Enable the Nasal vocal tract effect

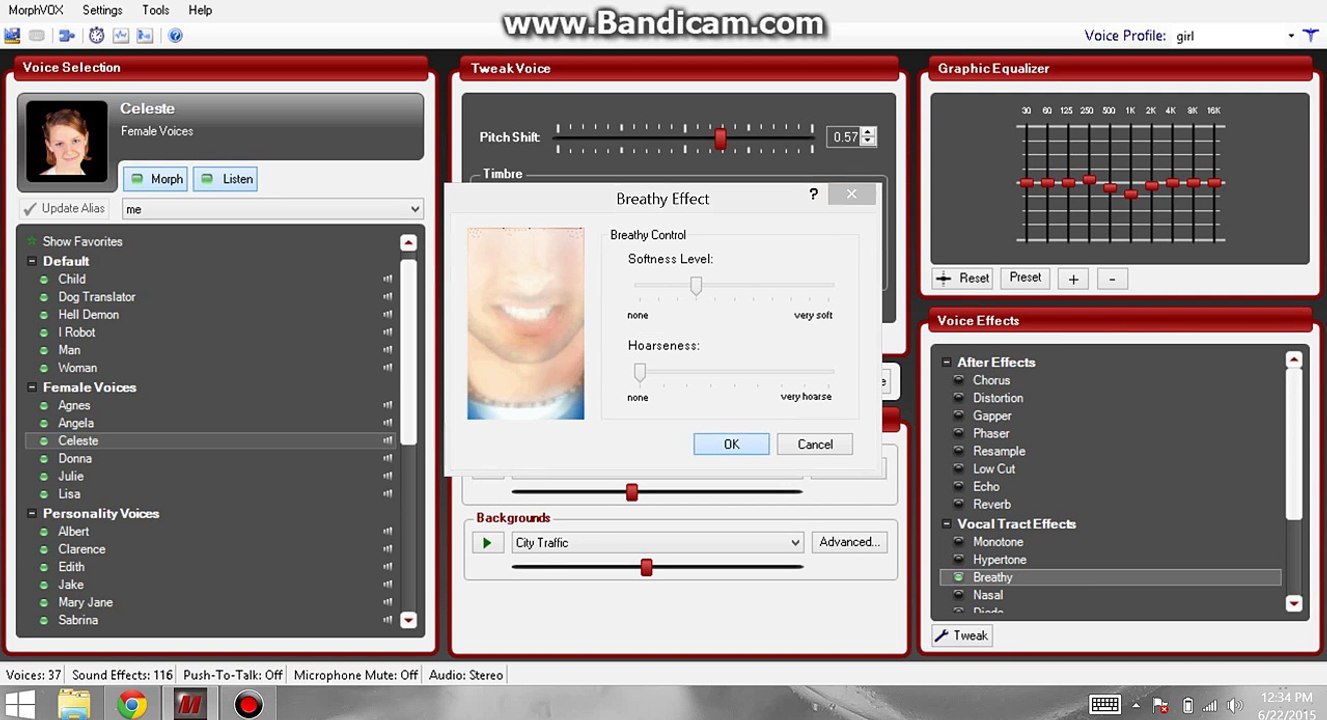coord(959,595)
